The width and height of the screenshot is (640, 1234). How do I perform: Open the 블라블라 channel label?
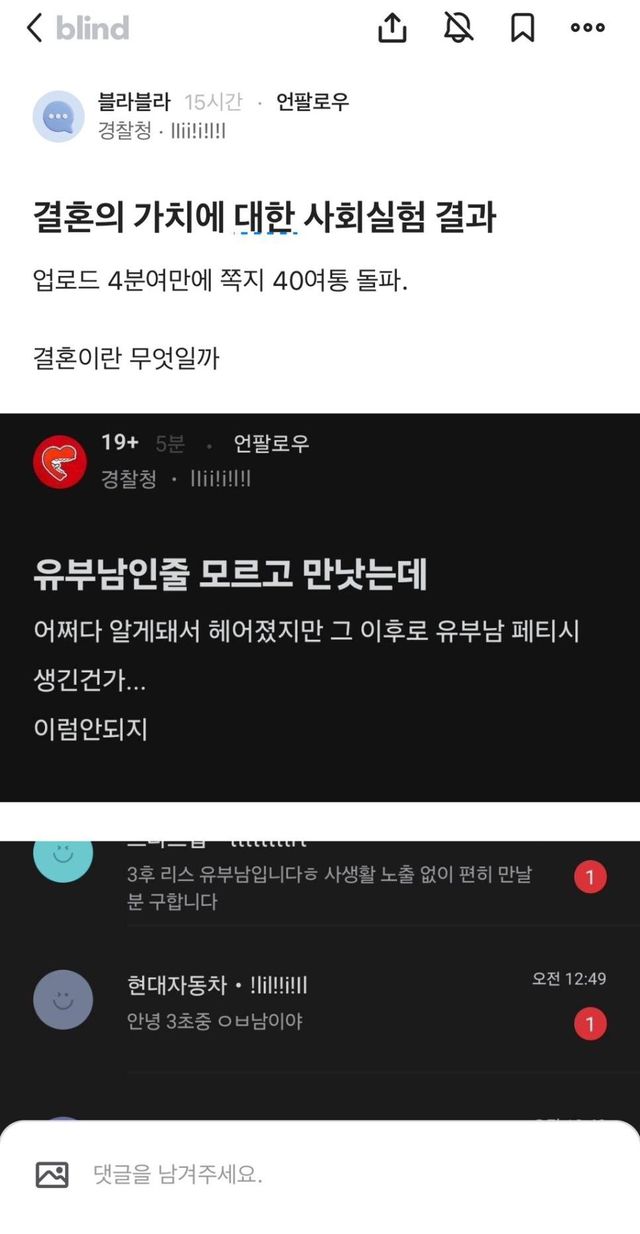click(134, 102)
